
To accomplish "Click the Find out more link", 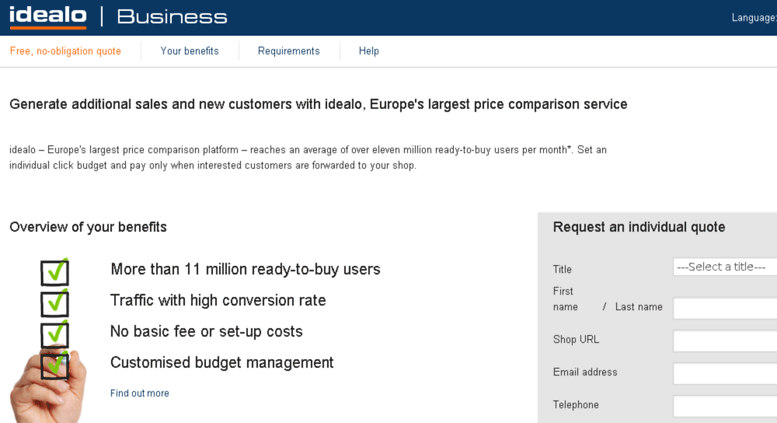I will click(140, 393).
